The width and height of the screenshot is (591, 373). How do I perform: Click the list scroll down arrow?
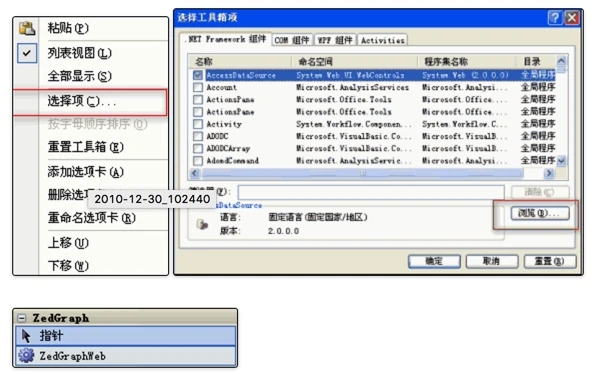[561, 161]
